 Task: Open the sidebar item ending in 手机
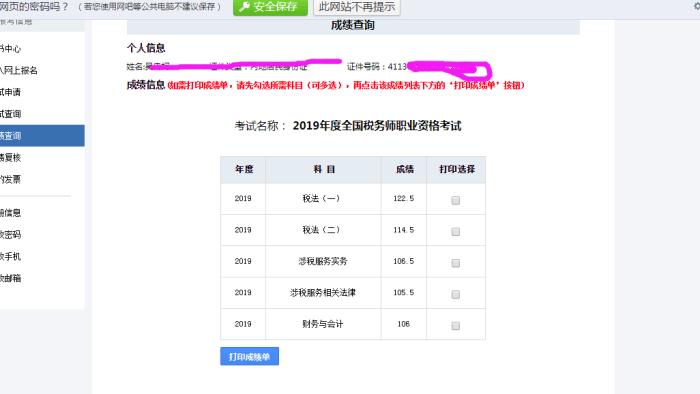click(x=11, y=257)
